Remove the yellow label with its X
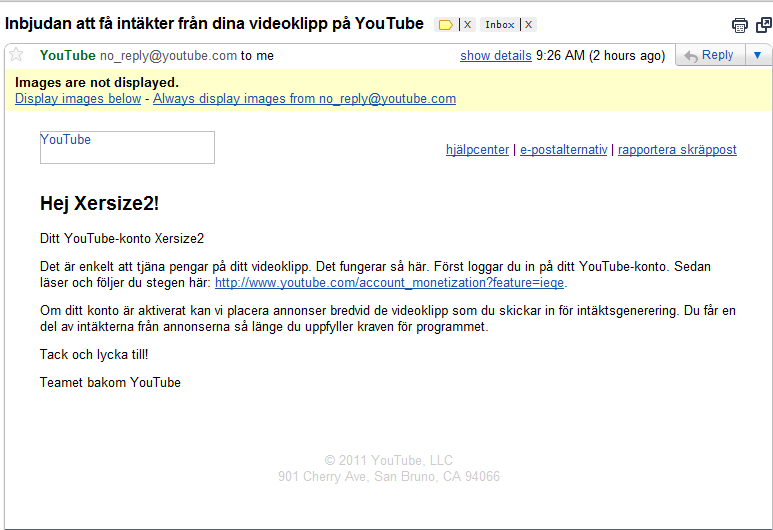 point(468,25)
